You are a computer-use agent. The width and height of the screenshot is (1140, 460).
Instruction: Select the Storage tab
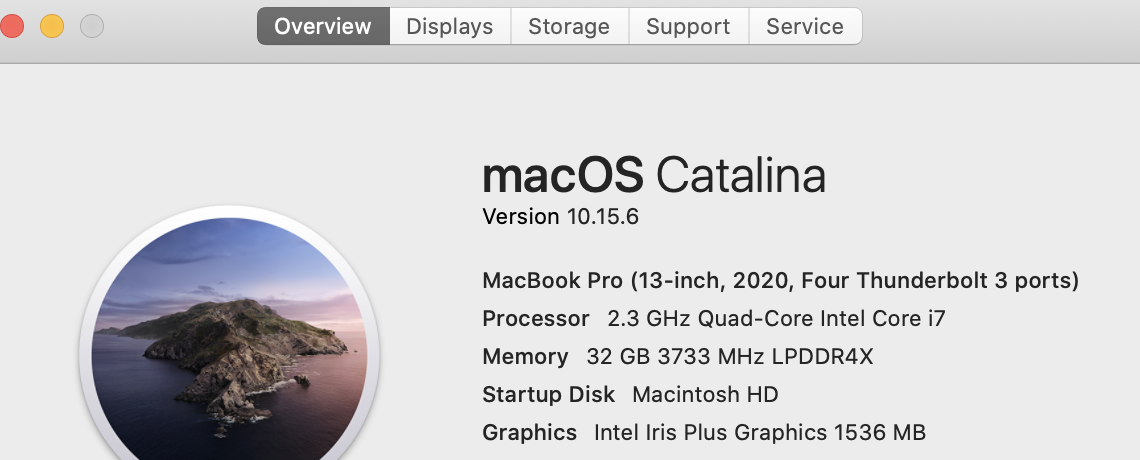pyautogui.click(x=569, y=26)
